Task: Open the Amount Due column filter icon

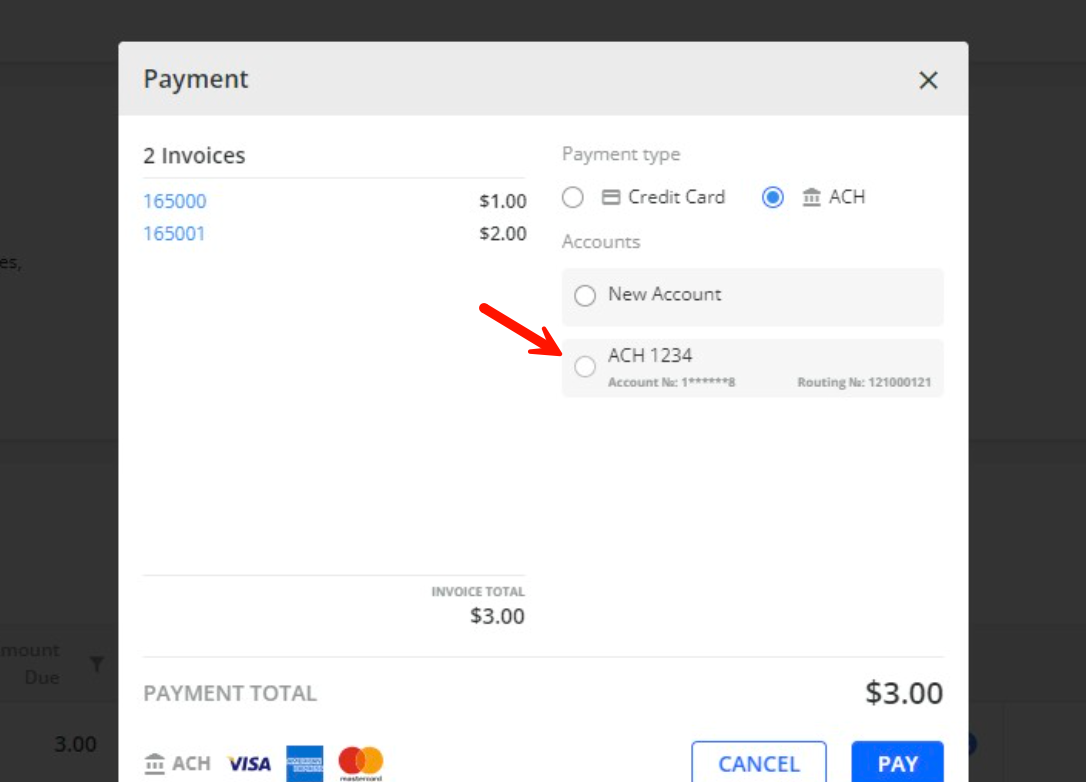Action: (97, 664)
